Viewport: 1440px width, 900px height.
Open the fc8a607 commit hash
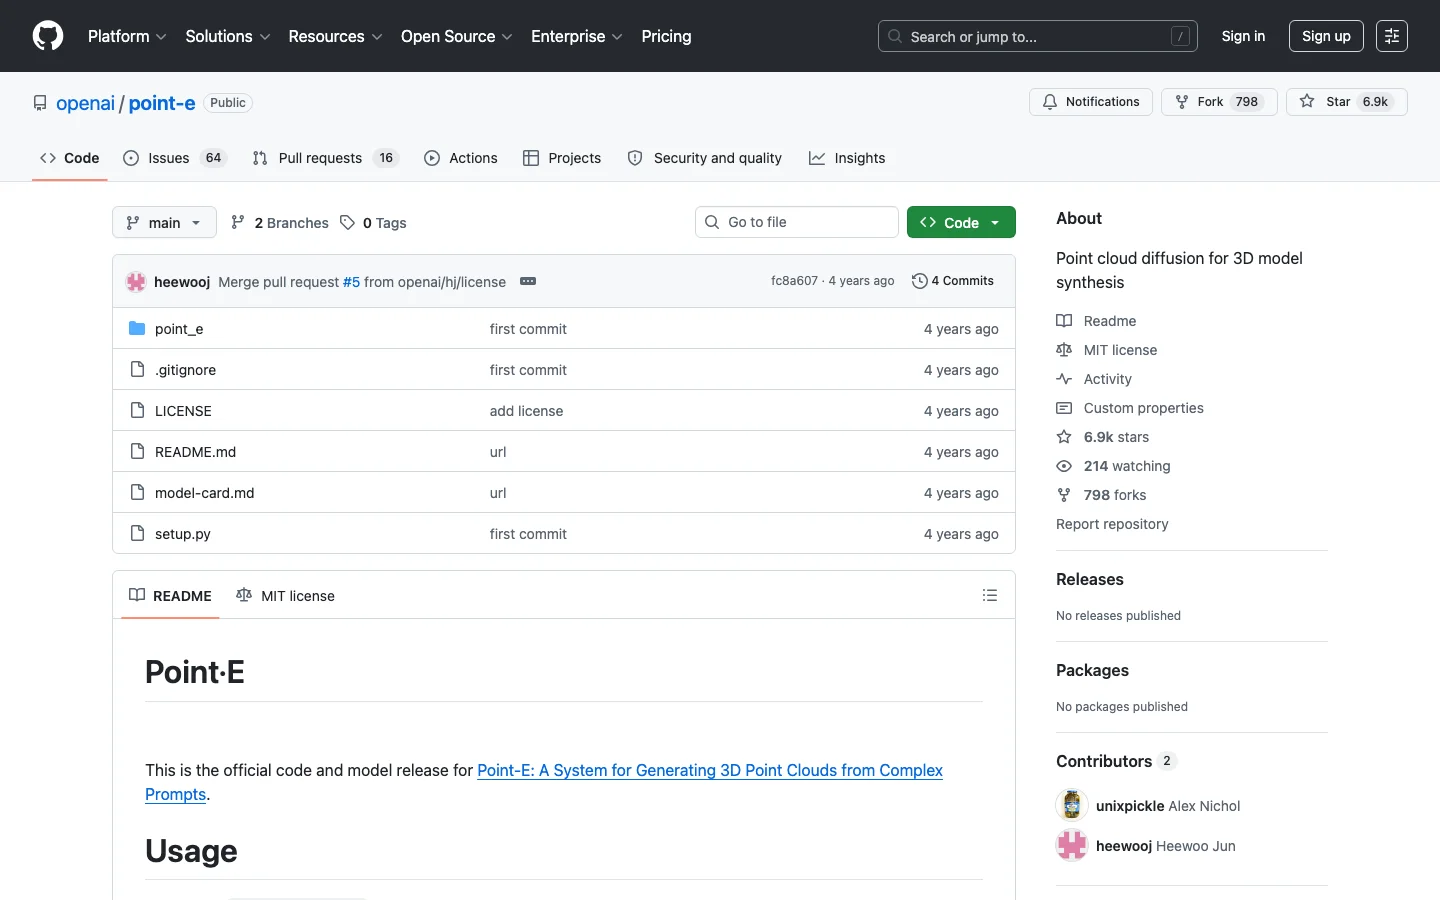click(x=794, y=281)
